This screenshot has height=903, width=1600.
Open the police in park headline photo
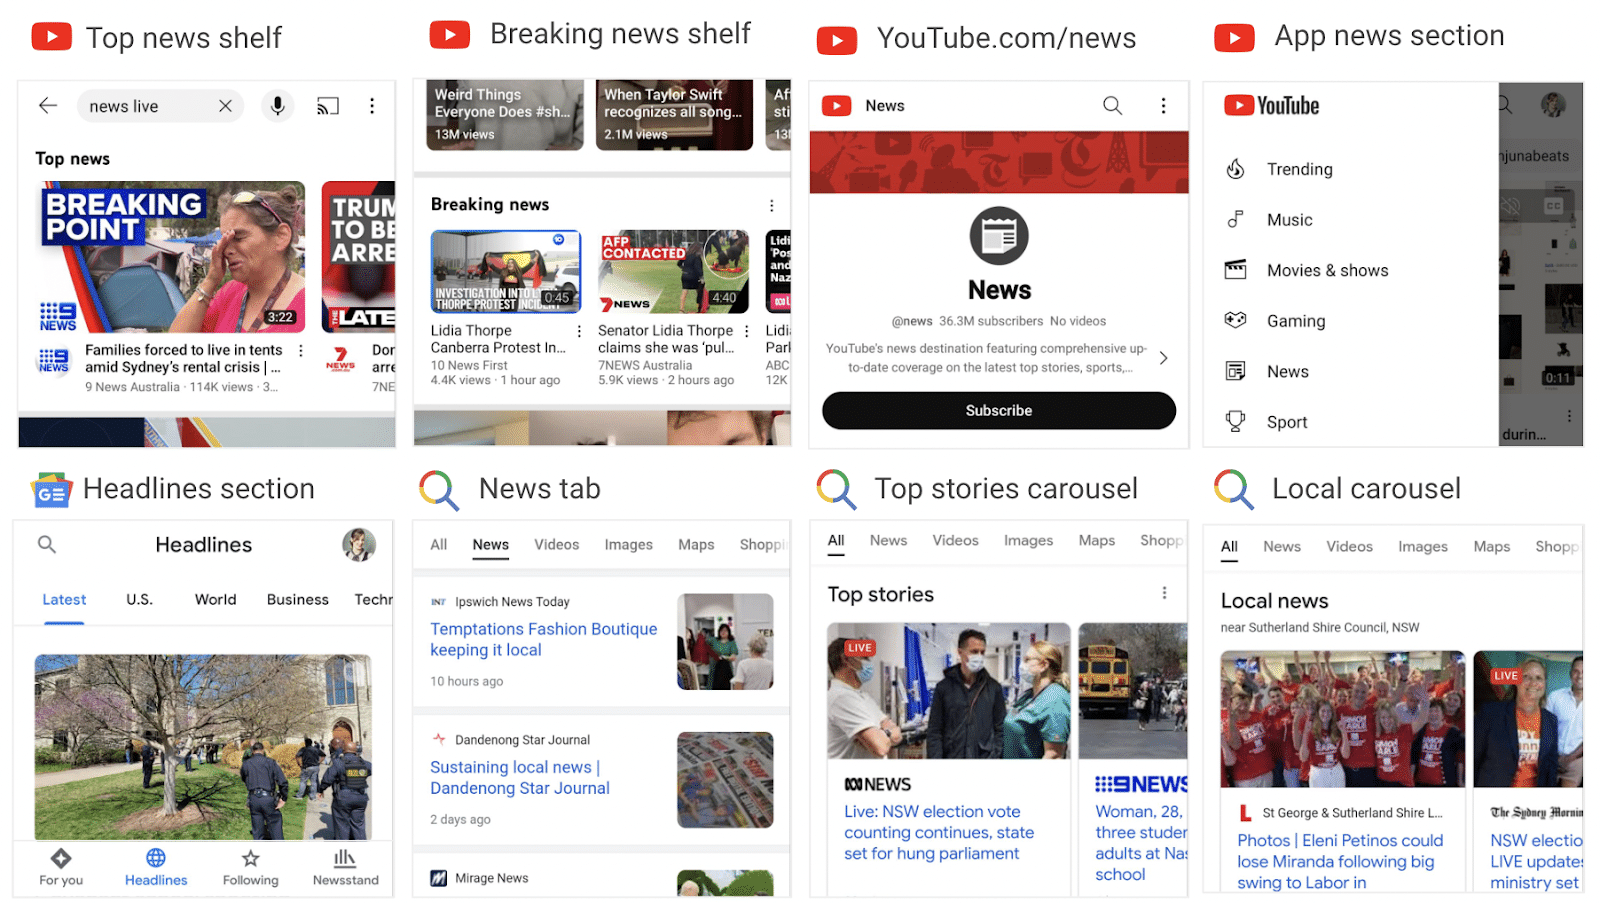coord(203,747)
